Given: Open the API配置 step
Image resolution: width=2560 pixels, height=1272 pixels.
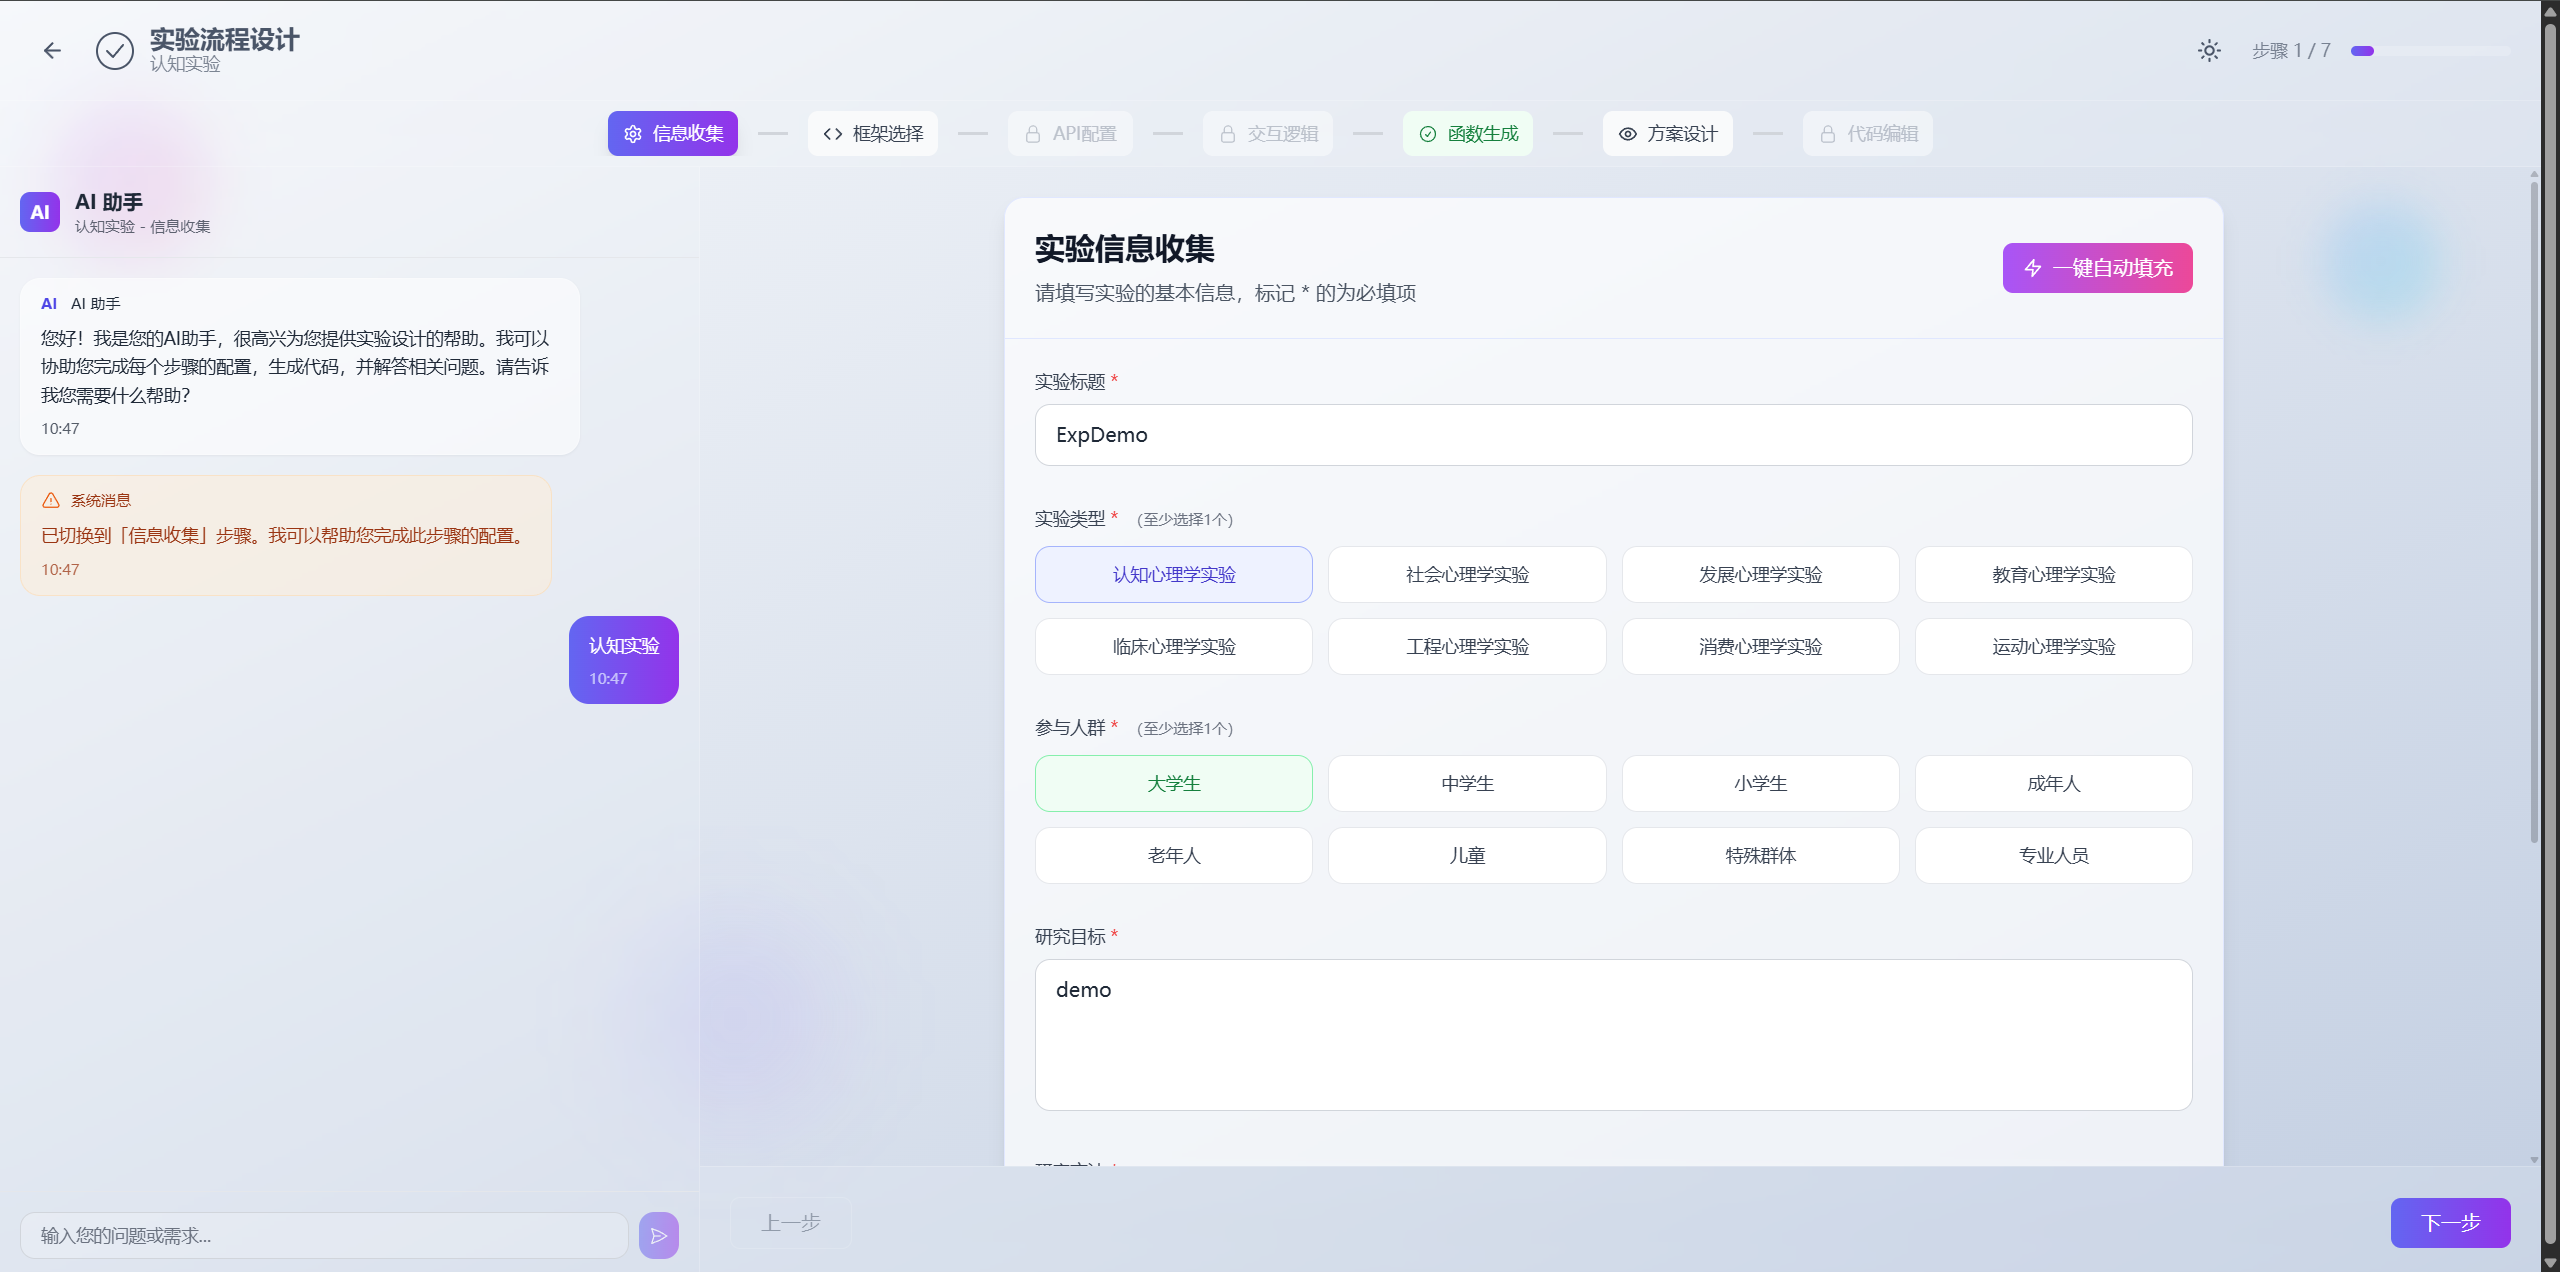Looking at the screenshot, I should [1070, 133].
